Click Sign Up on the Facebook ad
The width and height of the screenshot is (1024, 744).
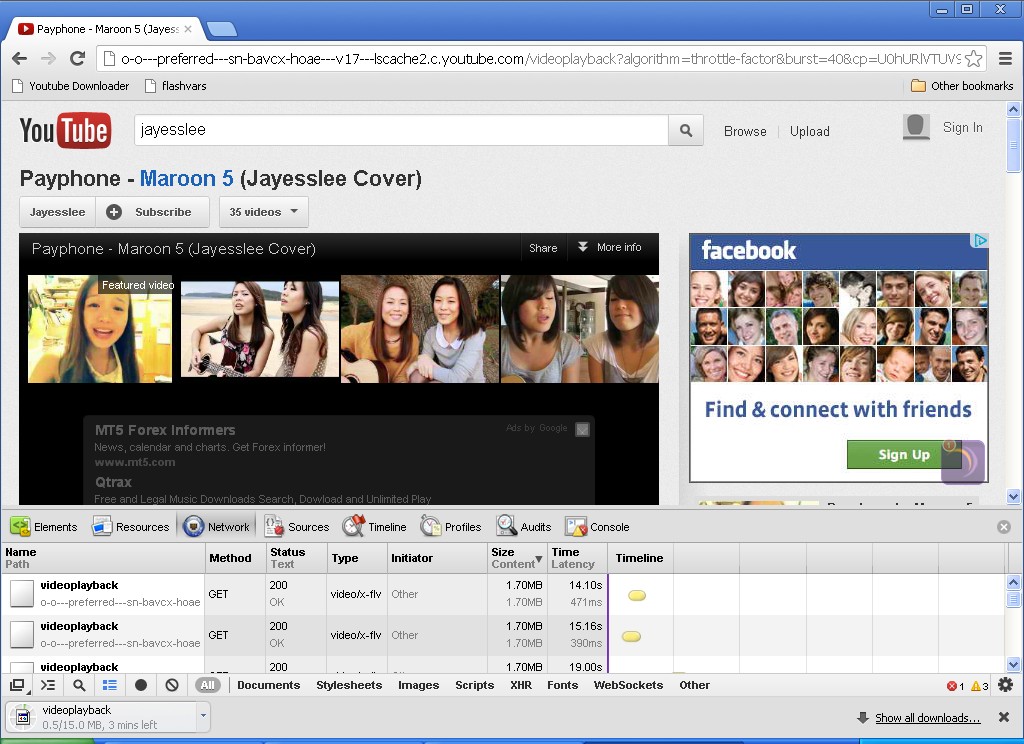coord(904,455)
